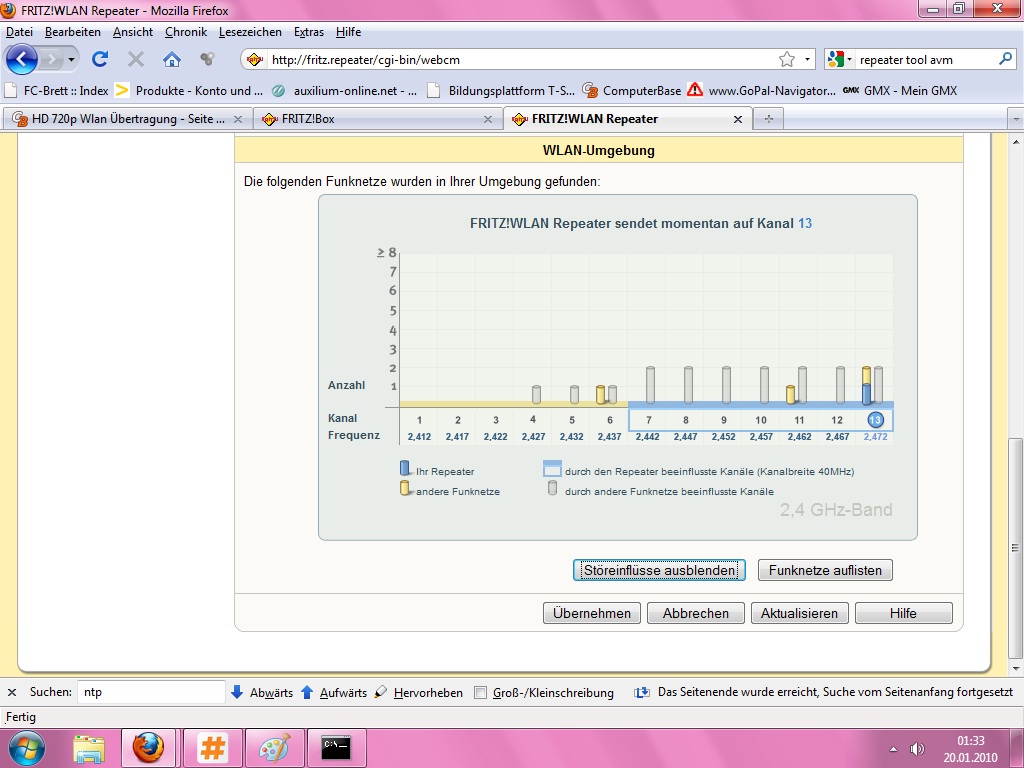
Task: Click the Suchen find field containing 'ntp'
Action: 152,692
